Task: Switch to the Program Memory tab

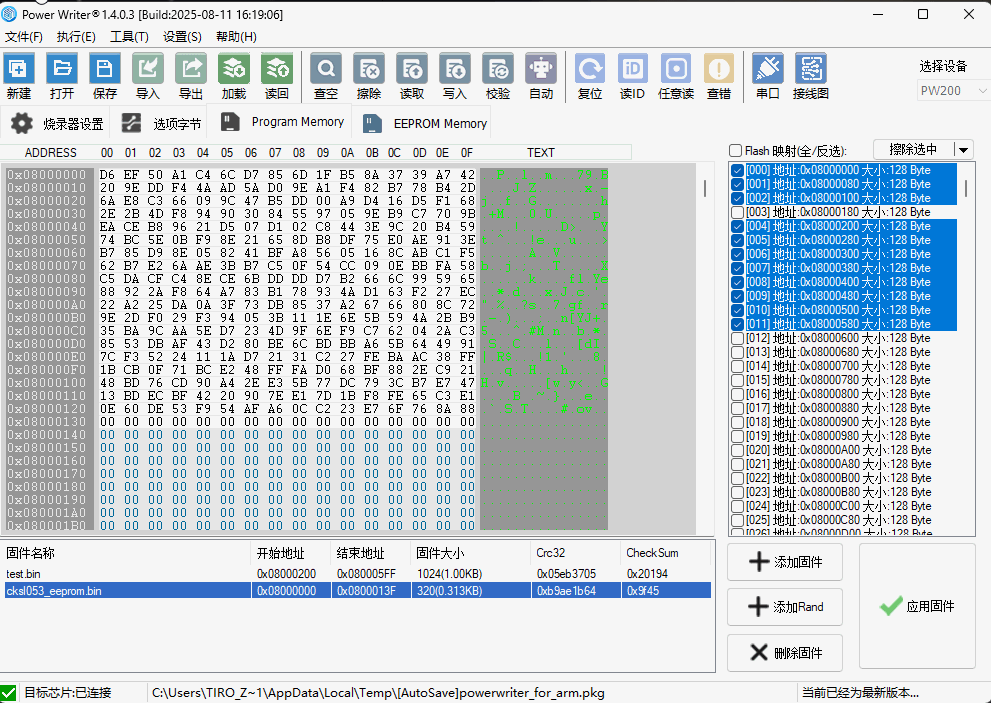Action: pos(281,121)
